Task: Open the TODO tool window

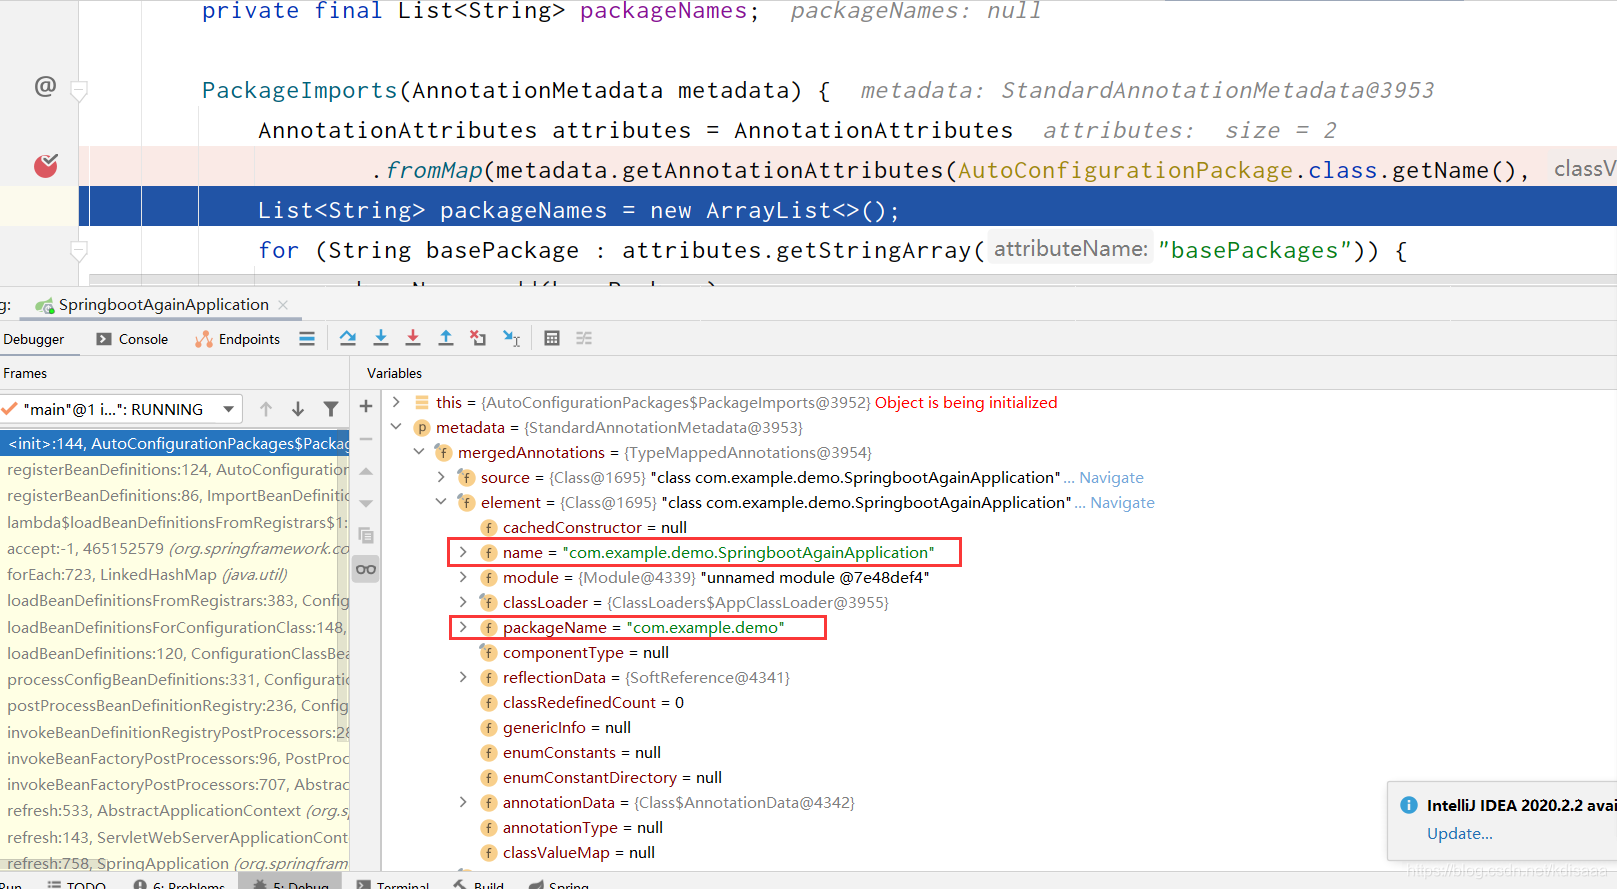Action: click(77, 884)
